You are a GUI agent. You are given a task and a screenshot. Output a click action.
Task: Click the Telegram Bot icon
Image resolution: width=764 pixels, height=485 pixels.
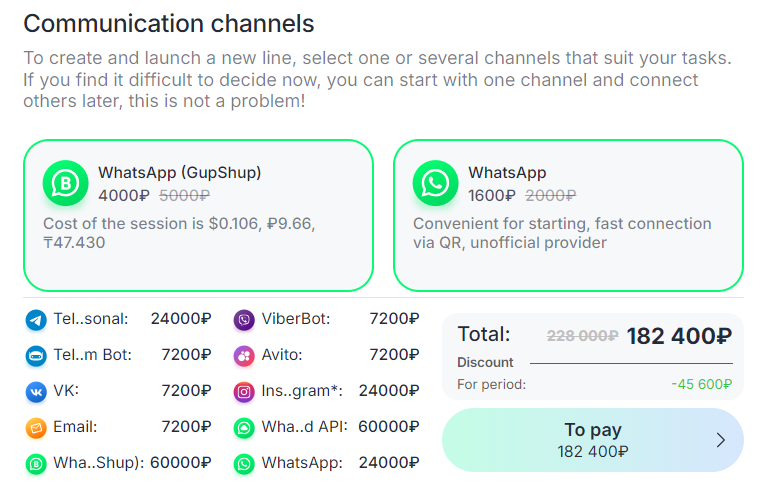(x=36, y=356)
